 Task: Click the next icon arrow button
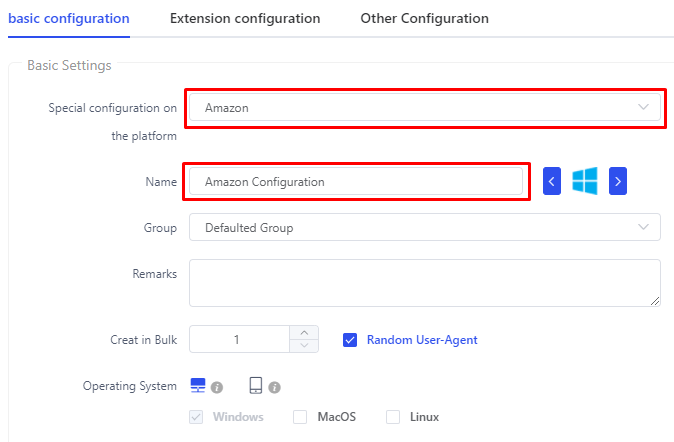click(x=618, y=181)
